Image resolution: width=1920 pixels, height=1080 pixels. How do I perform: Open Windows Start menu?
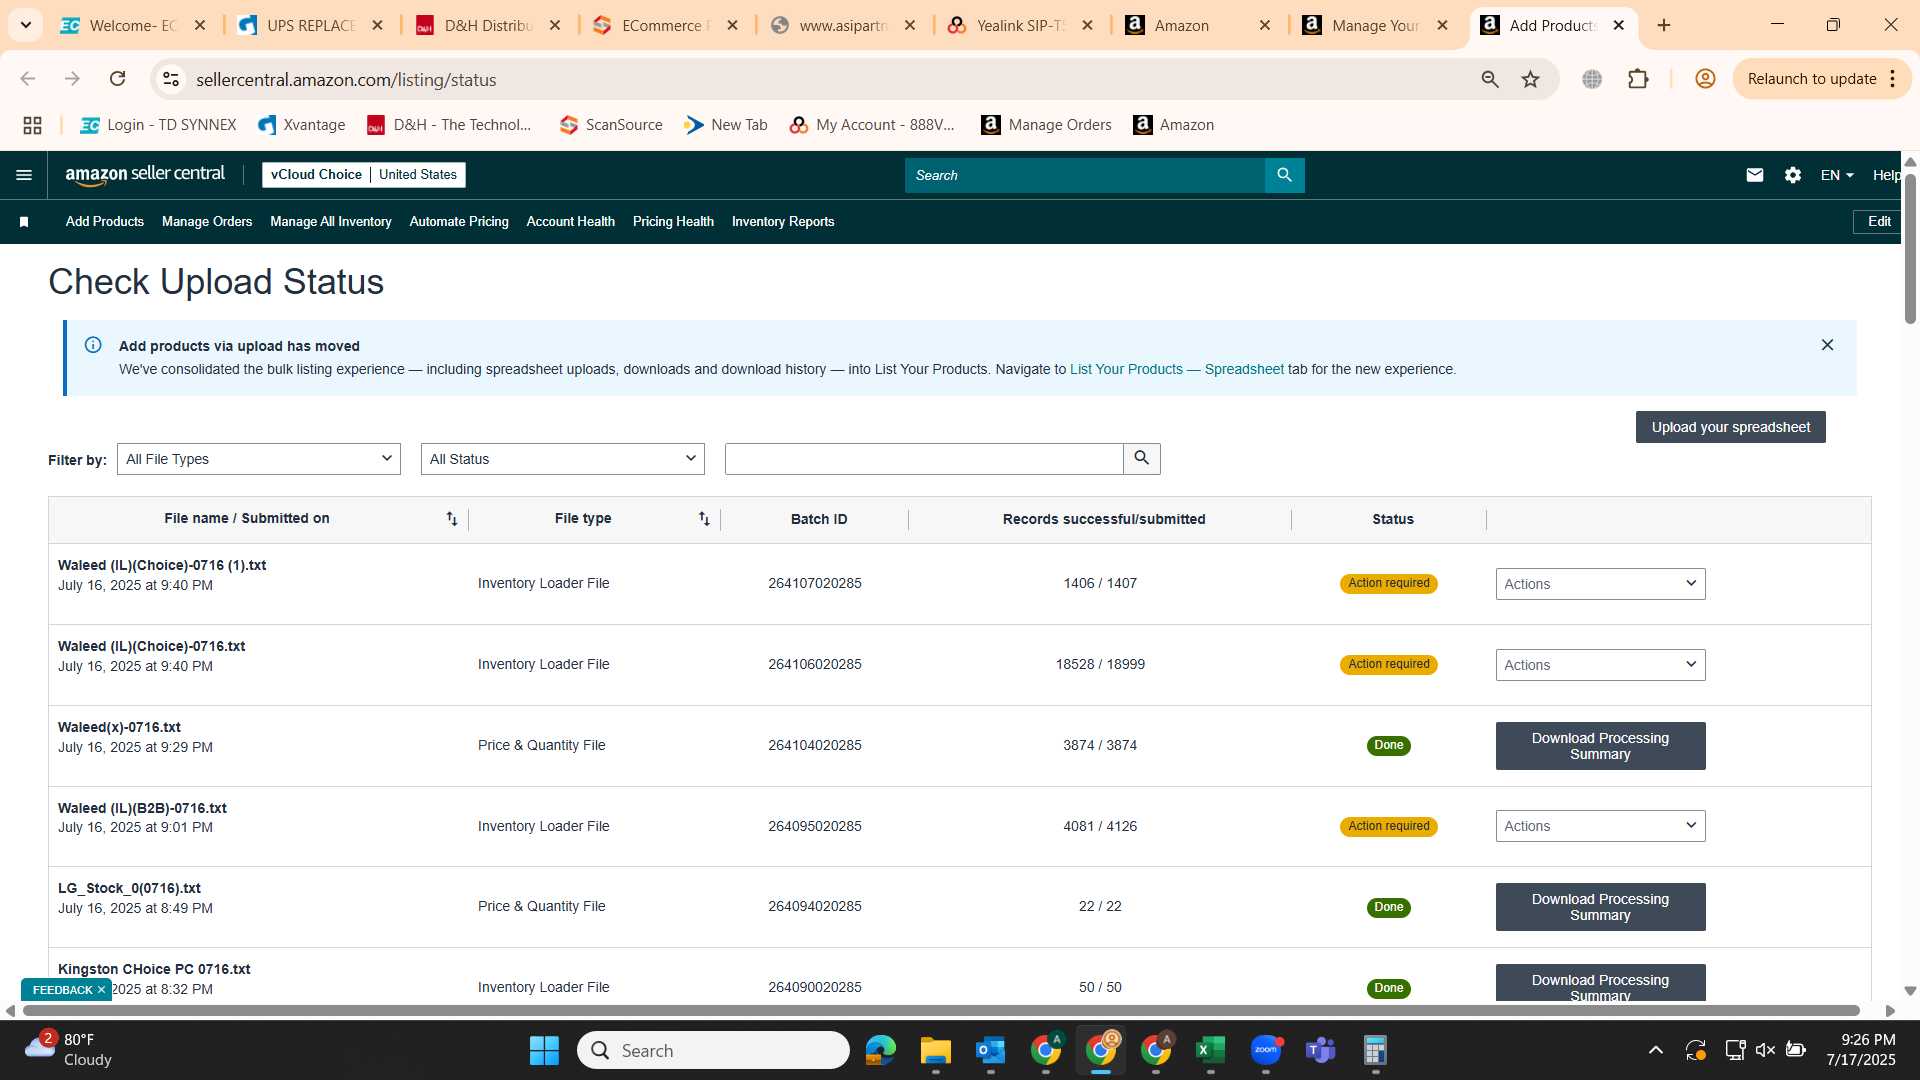(x=544, y=1050)
